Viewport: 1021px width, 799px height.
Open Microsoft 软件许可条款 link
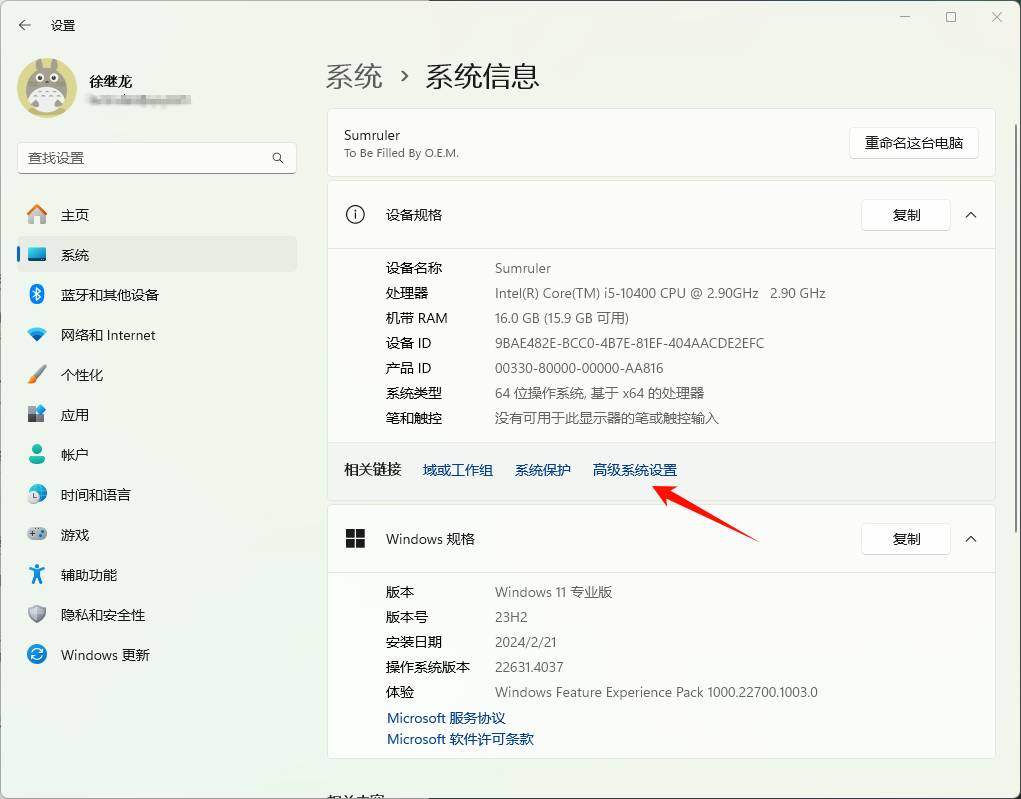pyautogui.click(x=460, y=740)
